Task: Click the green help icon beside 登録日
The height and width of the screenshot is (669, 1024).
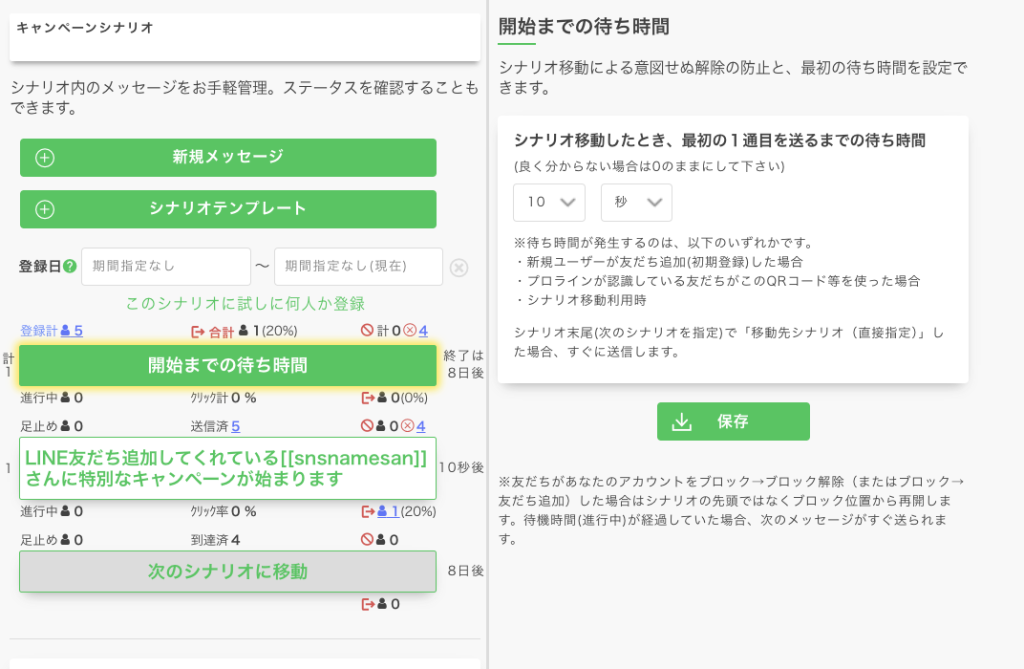Action: (70, 267)
